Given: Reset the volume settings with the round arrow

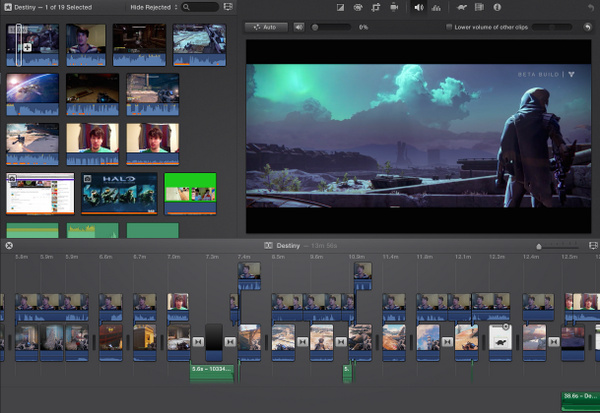Looking at the screenshot, I should click(587, 27).
